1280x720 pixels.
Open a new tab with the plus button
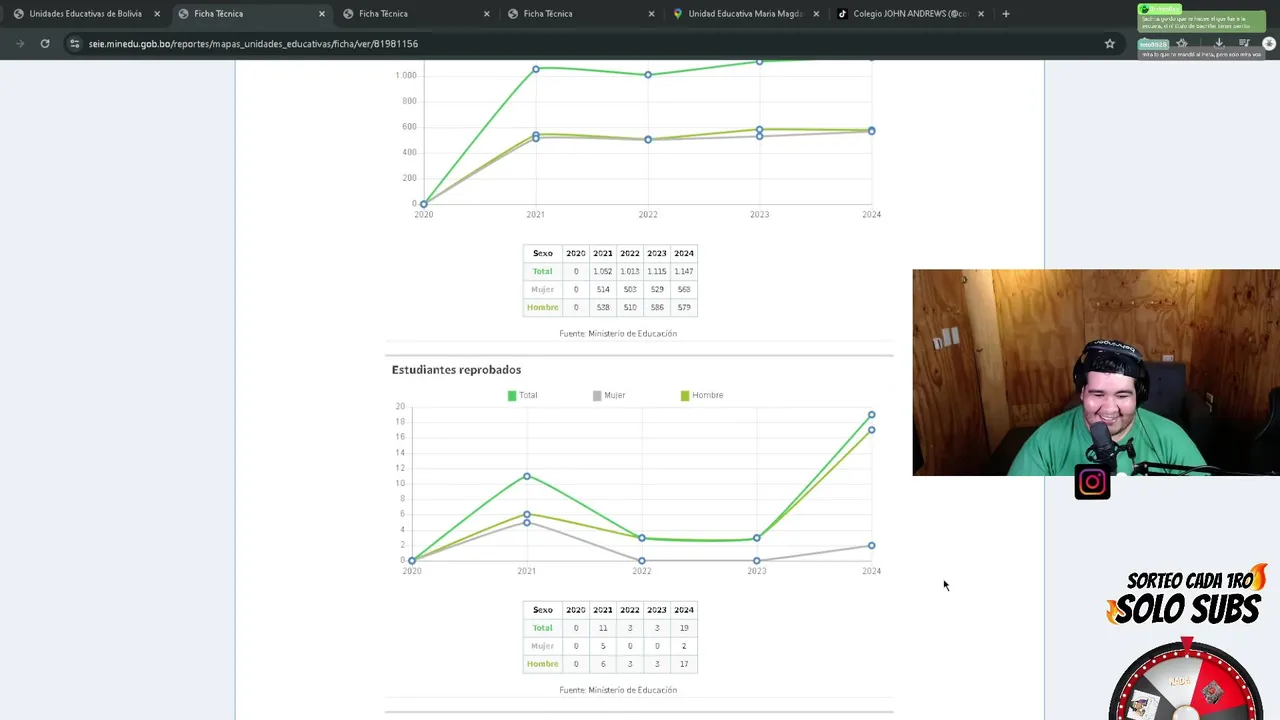point(1005,14)
